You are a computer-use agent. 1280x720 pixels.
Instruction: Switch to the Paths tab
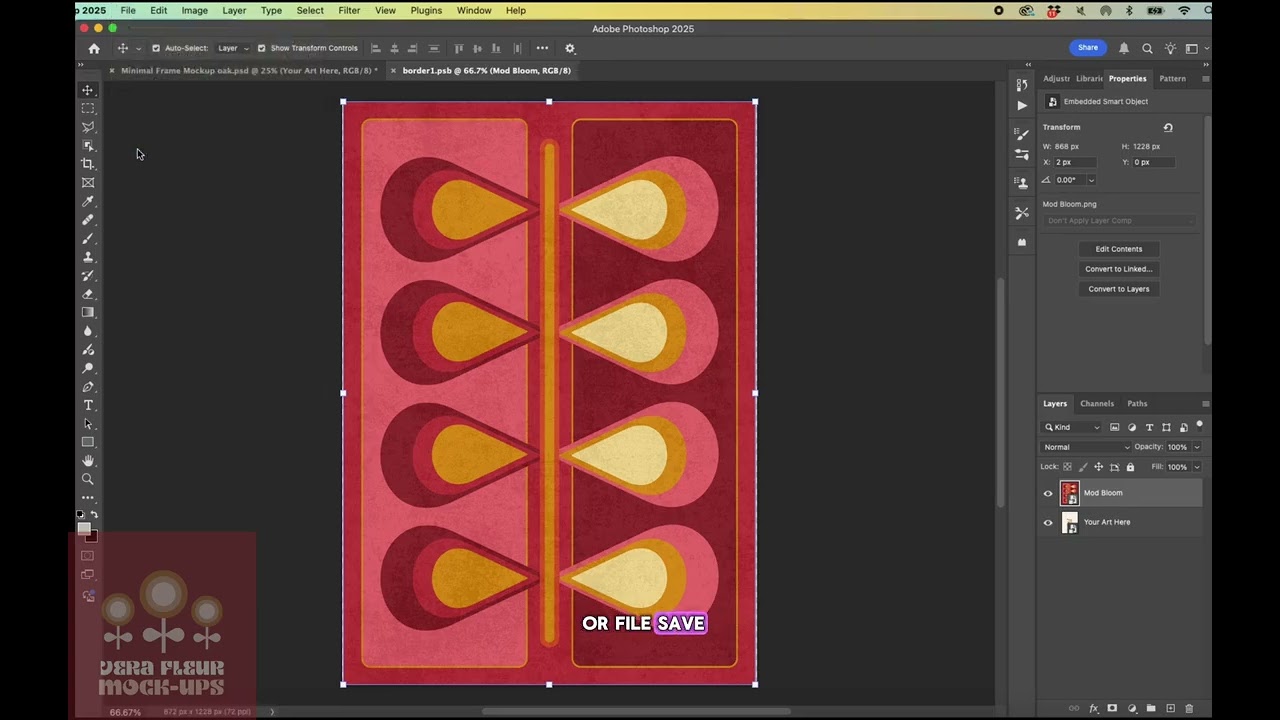pos(1137,404)
